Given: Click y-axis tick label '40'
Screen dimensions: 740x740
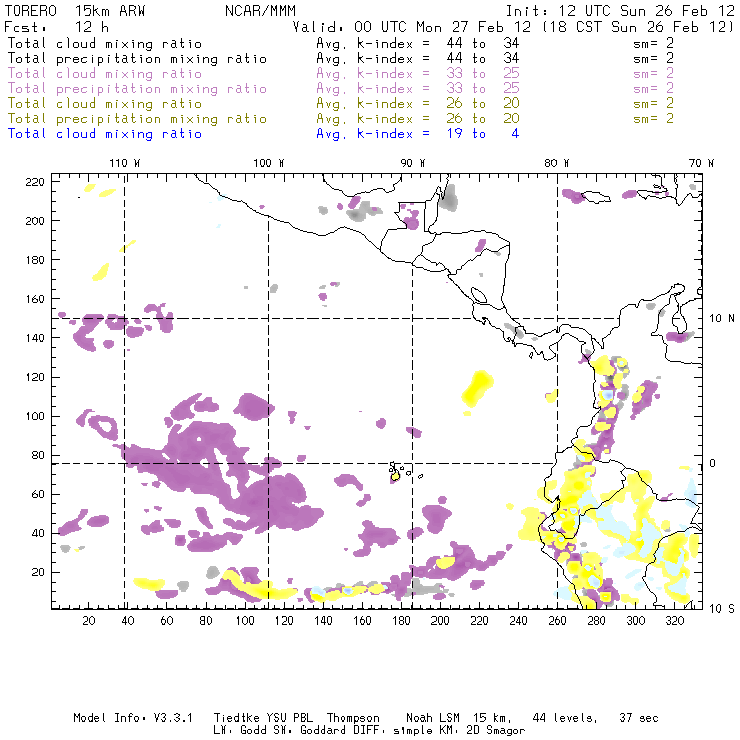Looking at the screenshot, I should pos(38,533).
